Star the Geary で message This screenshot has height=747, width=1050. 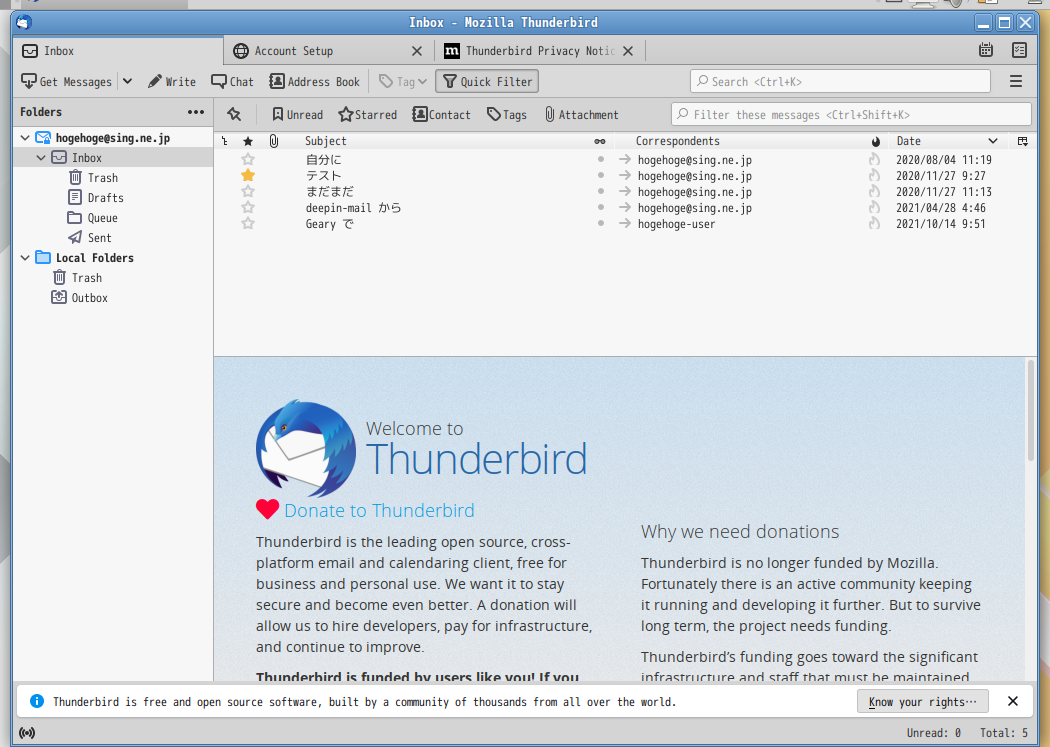[x=248, y=224]
